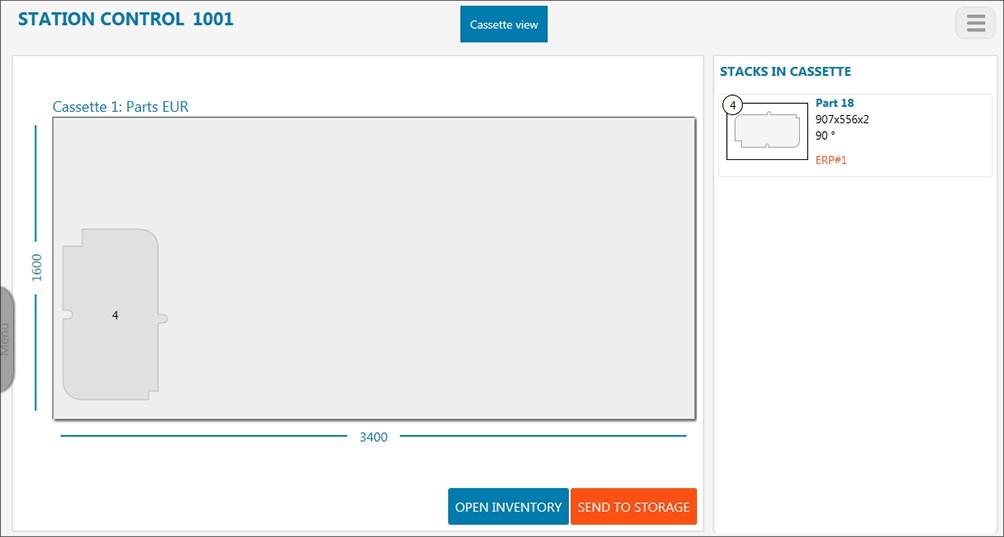Switch to Cassette view

tap(504, 25)
